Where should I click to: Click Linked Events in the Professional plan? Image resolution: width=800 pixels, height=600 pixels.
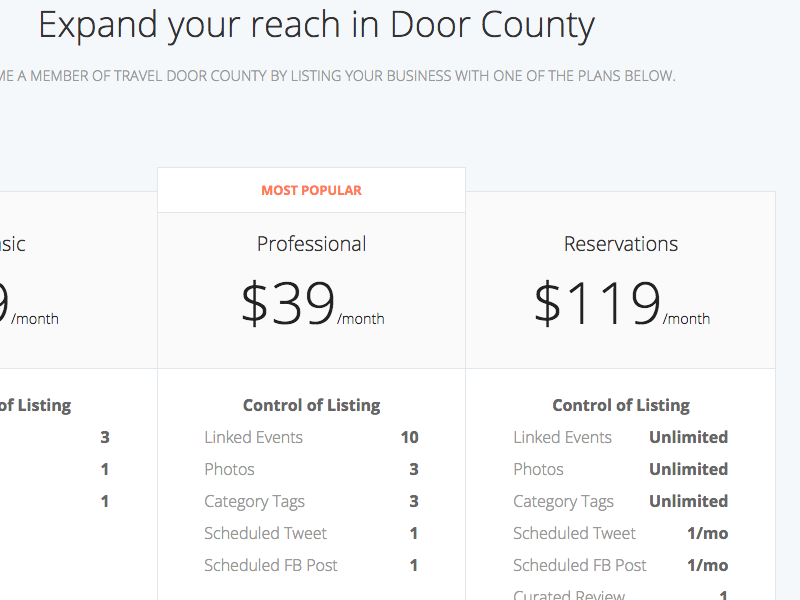pos(253,437)
